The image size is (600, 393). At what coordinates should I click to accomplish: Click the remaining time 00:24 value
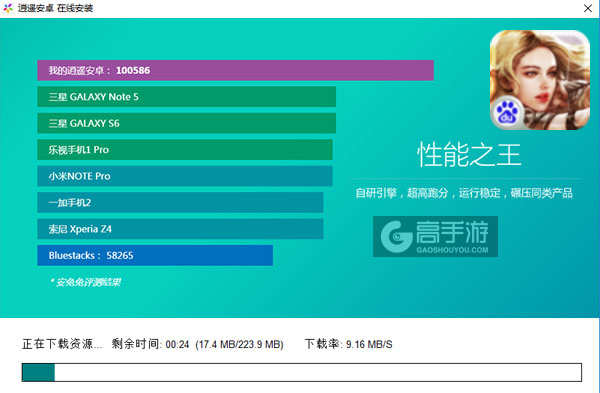click(178, 344)
